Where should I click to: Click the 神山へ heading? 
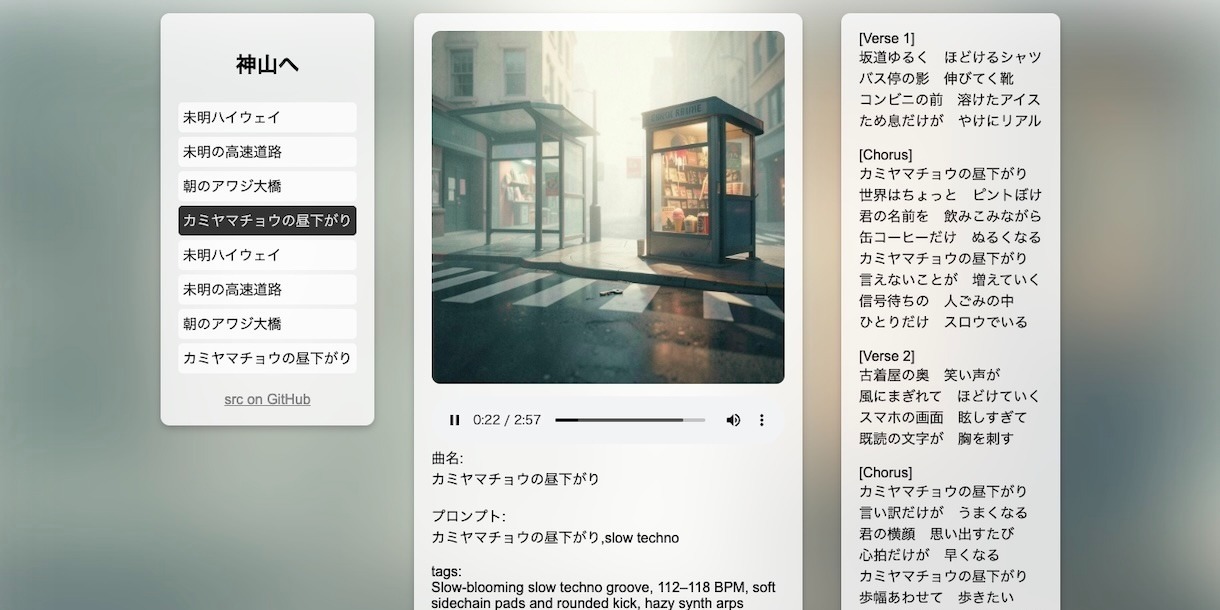[267, 65]
